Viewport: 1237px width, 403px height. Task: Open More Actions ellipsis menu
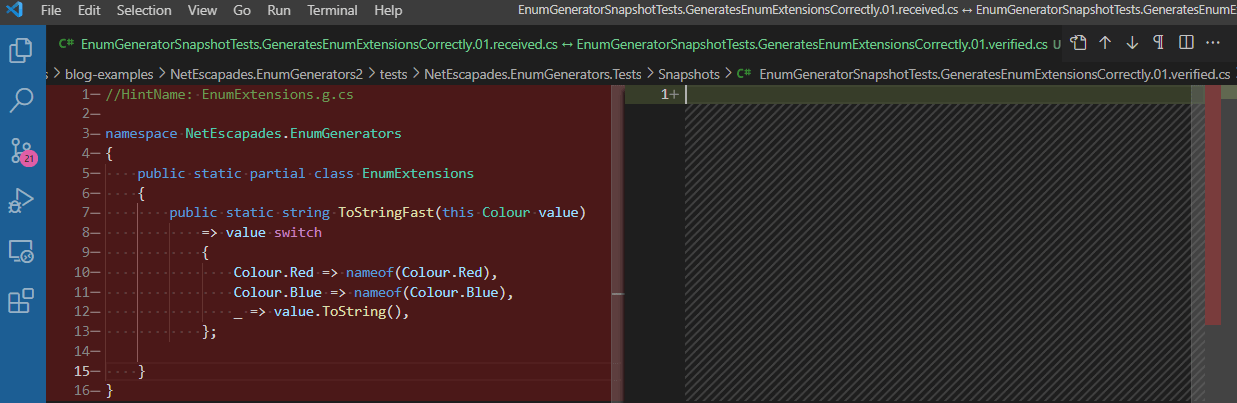point(1213,43)
